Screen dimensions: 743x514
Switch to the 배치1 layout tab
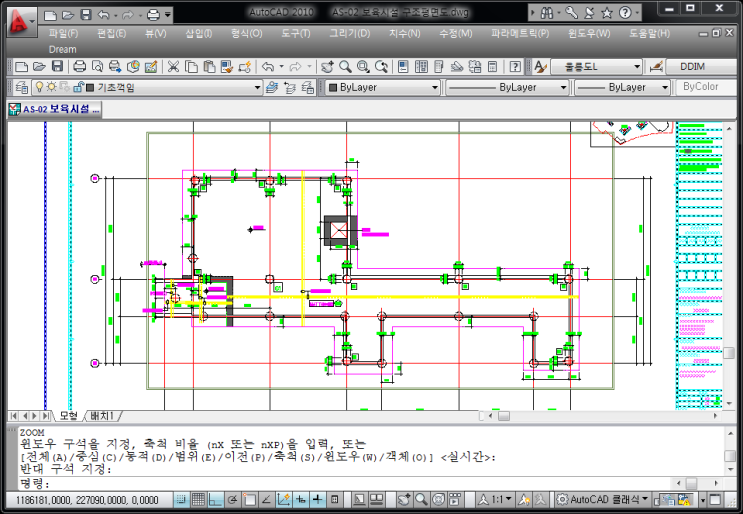click(102, 416)
